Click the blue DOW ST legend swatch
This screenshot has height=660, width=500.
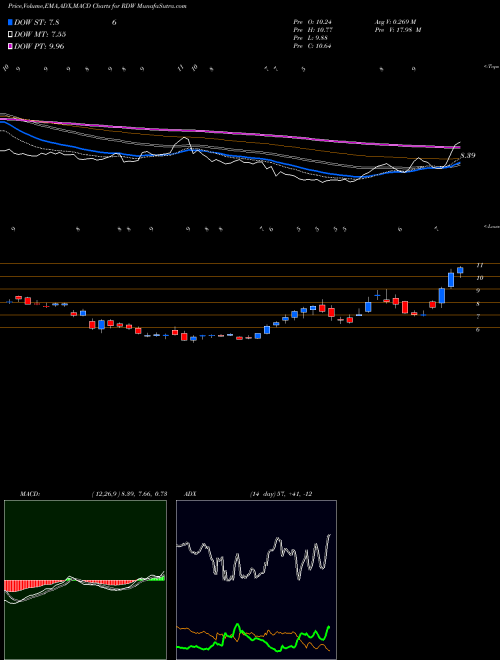coord(11,22)
